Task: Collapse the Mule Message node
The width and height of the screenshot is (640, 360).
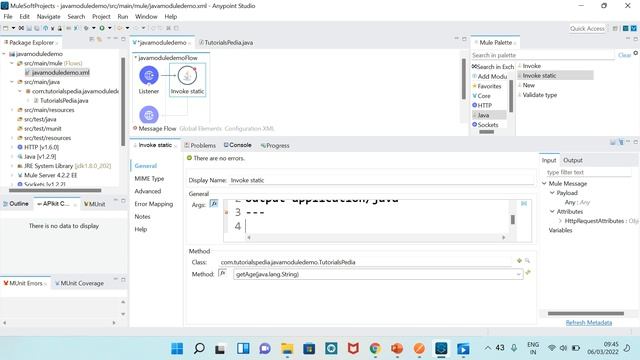Action: tap(544, 184)
